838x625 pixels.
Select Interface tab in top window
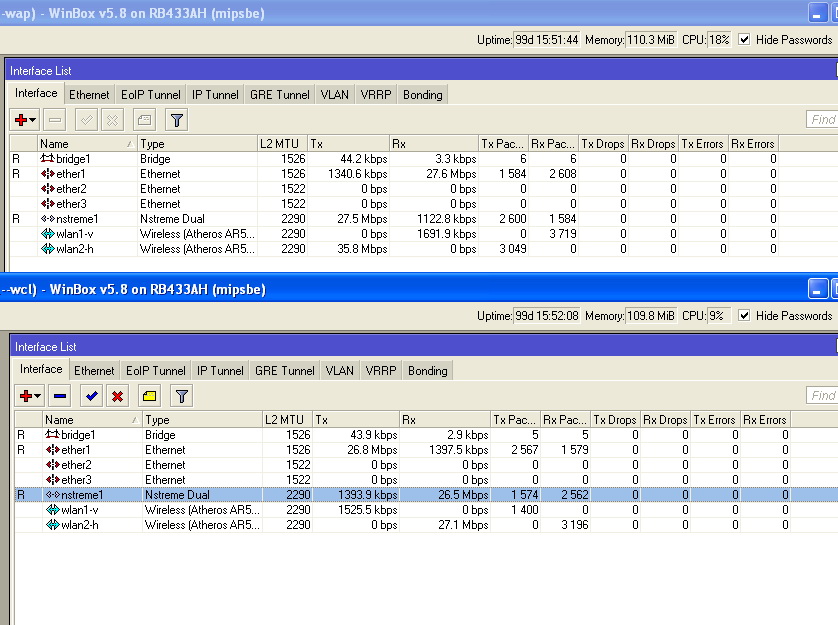coord(36,93)
